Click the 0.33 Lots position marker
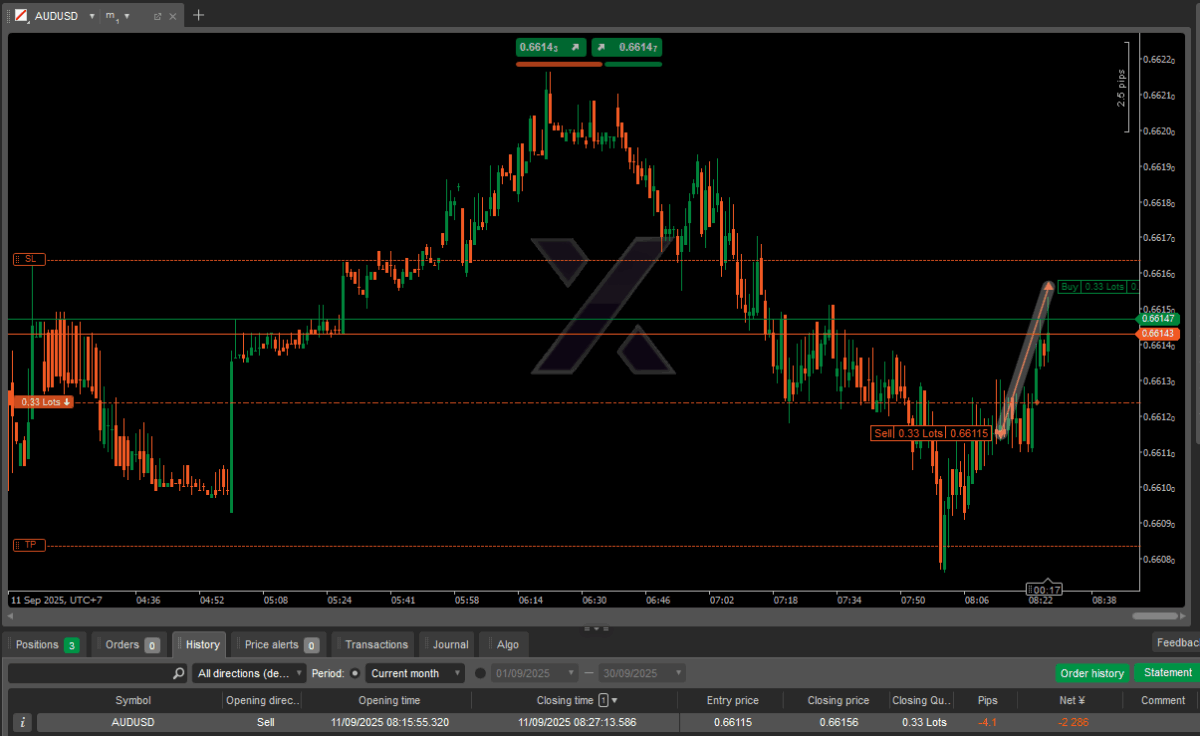The width and height of the screenshot is (1200, 736). [x=40, y=402]
